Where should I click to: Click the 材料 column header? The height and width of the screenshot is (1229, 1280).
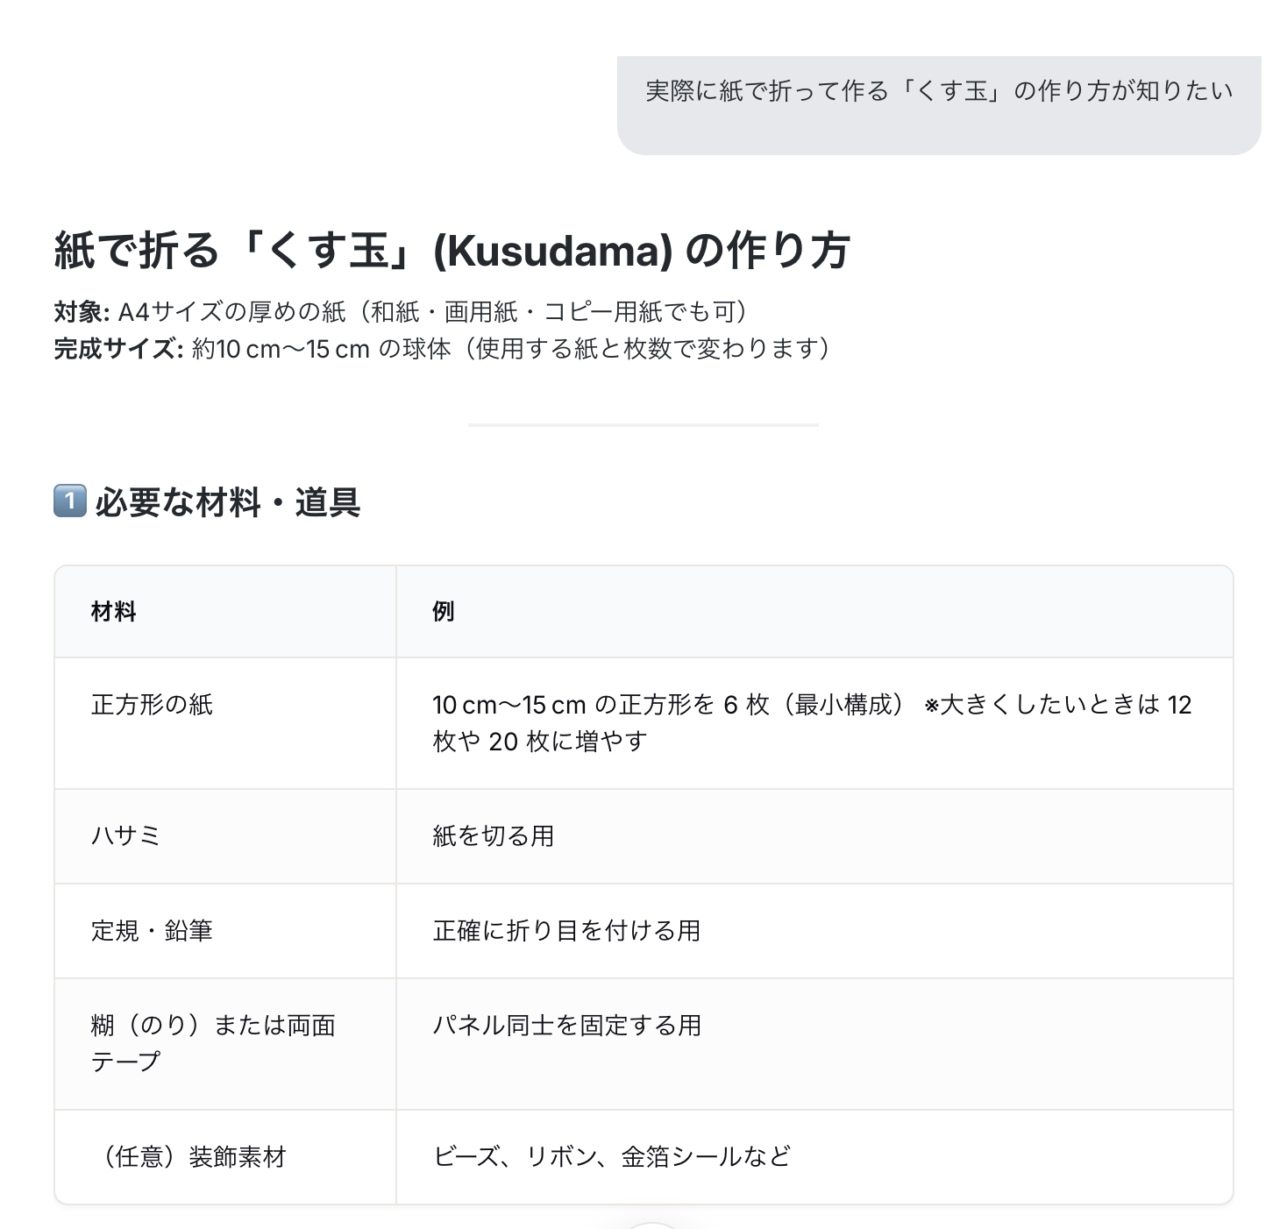click(x=113, y=612)
